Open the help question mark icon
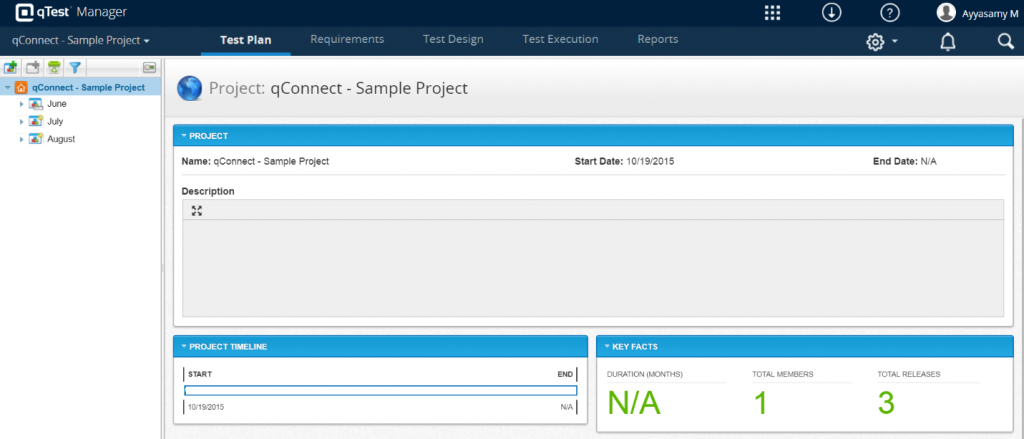This screenshot has width=1024, height=439. [890, 13]
